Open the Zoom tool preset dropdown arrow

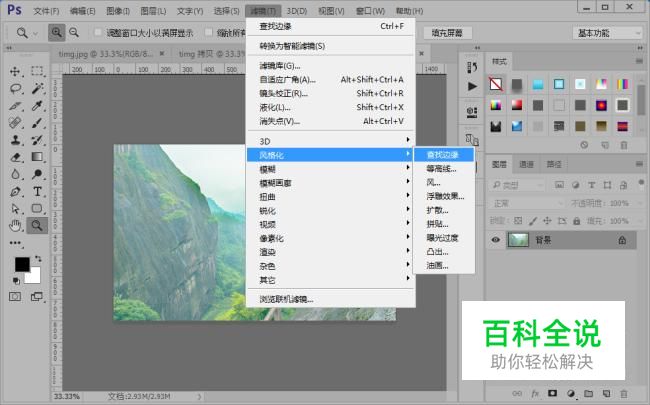35,33
